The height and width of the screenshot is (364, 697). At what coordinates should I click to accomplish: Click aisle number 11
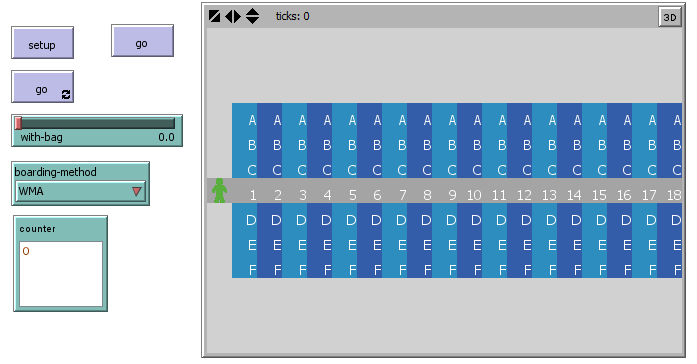pos(499,195)
